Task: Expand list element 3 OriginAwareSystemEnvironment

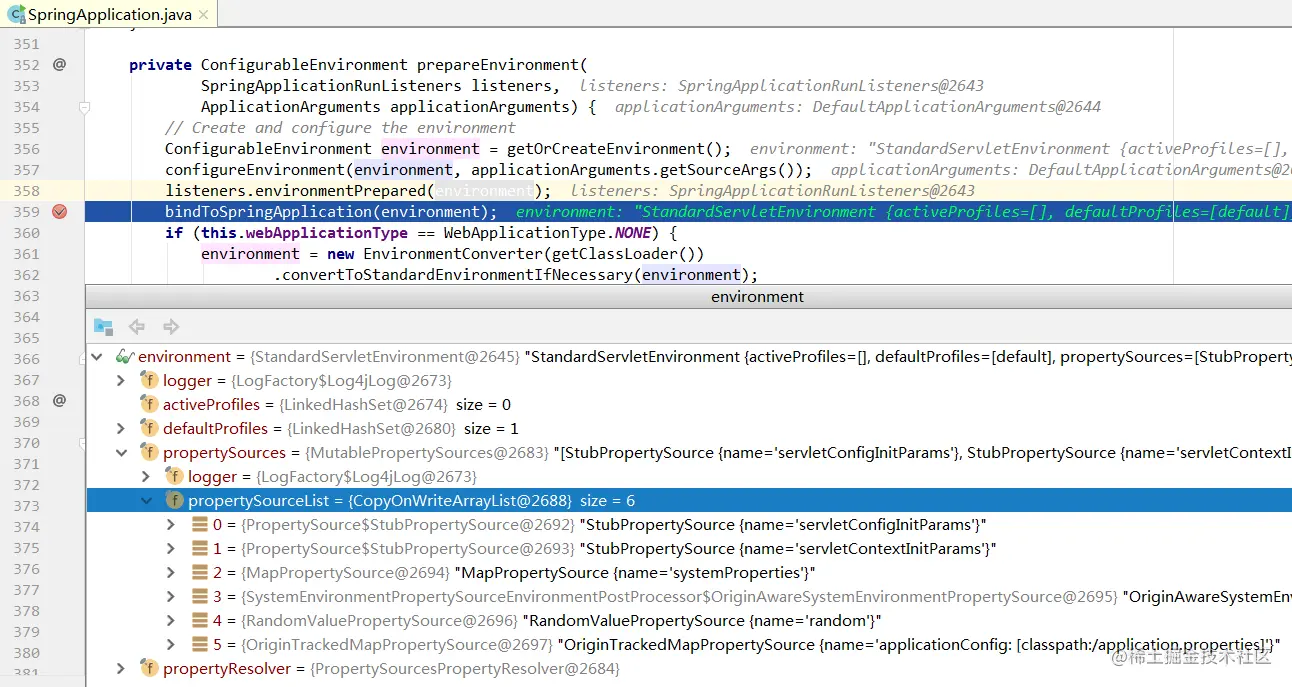Action: click(171, 596)
